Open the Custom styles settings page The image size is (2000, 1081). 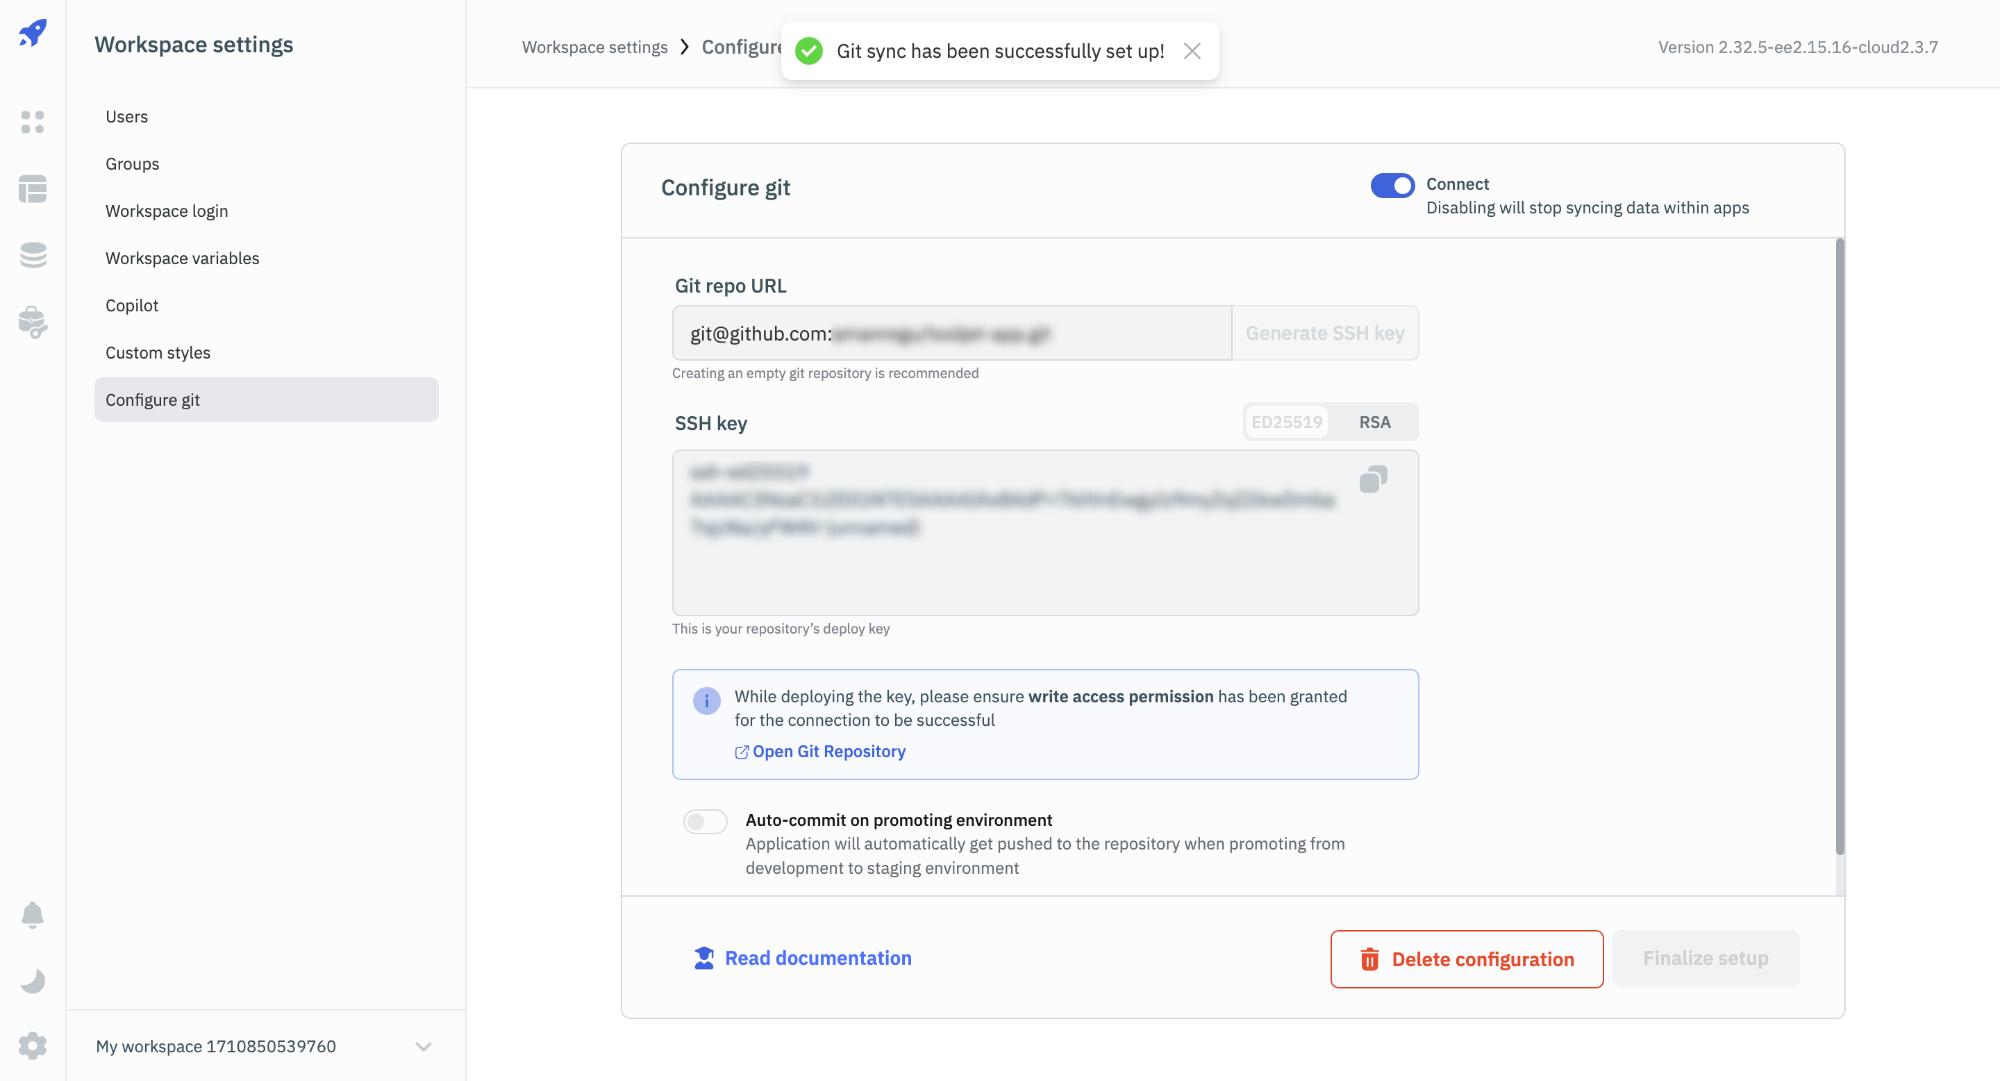pos(158,353)
